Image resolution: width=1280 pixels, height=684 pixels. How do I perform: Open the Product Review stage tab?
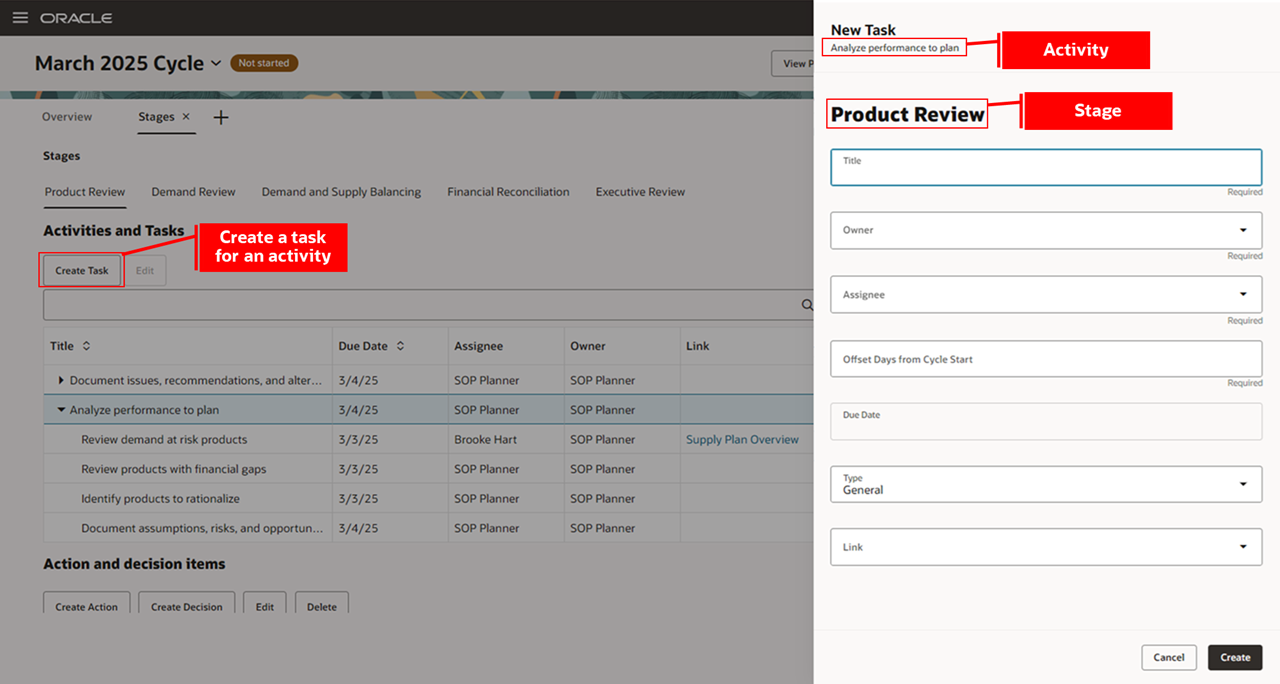click(x=85, y=192)
